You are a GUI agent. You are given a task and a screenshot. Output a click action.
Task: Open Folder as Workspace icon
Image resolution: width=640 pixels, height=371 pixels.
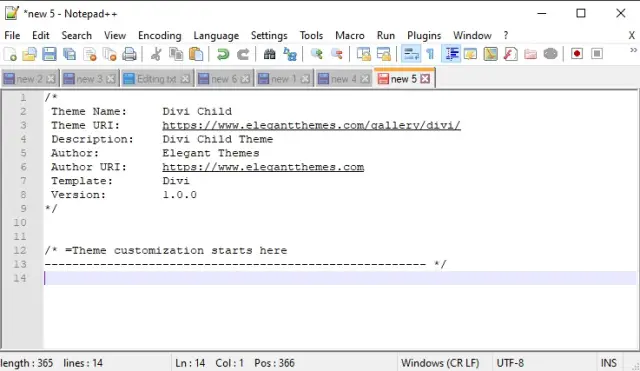(531, 54)
